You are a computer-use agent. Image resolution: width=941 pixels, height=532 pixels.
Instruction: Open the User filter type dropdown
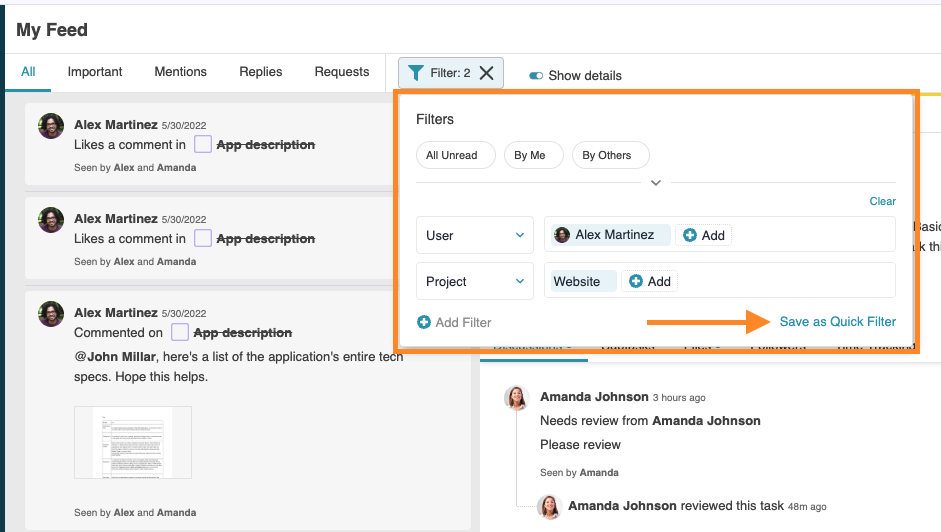coord(475,235)
